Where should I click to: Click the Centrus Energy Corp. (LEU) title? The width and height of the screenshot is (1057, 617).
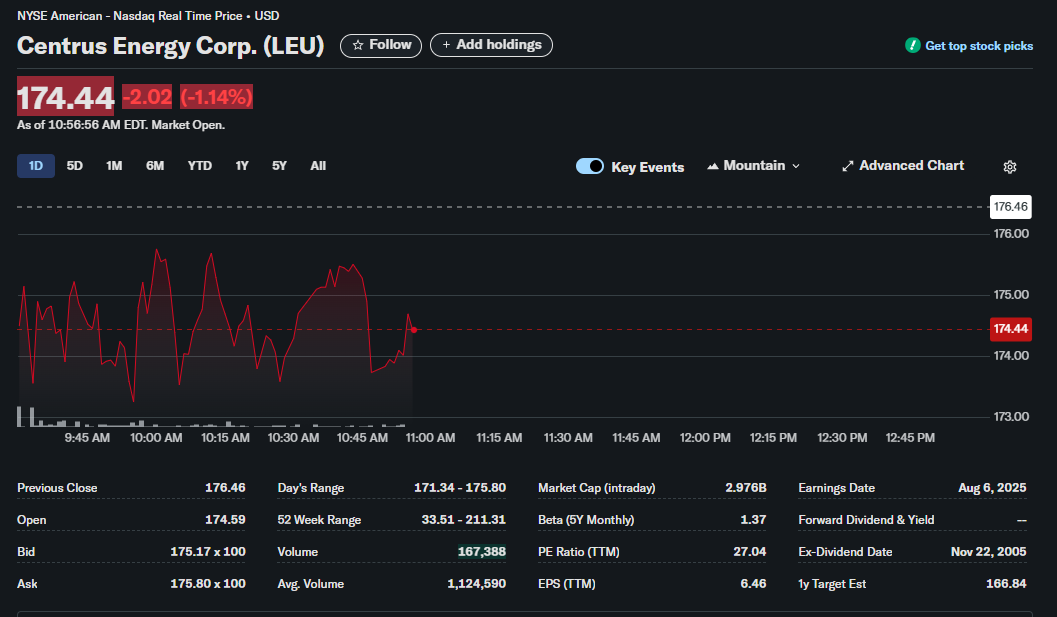(171, 46)
